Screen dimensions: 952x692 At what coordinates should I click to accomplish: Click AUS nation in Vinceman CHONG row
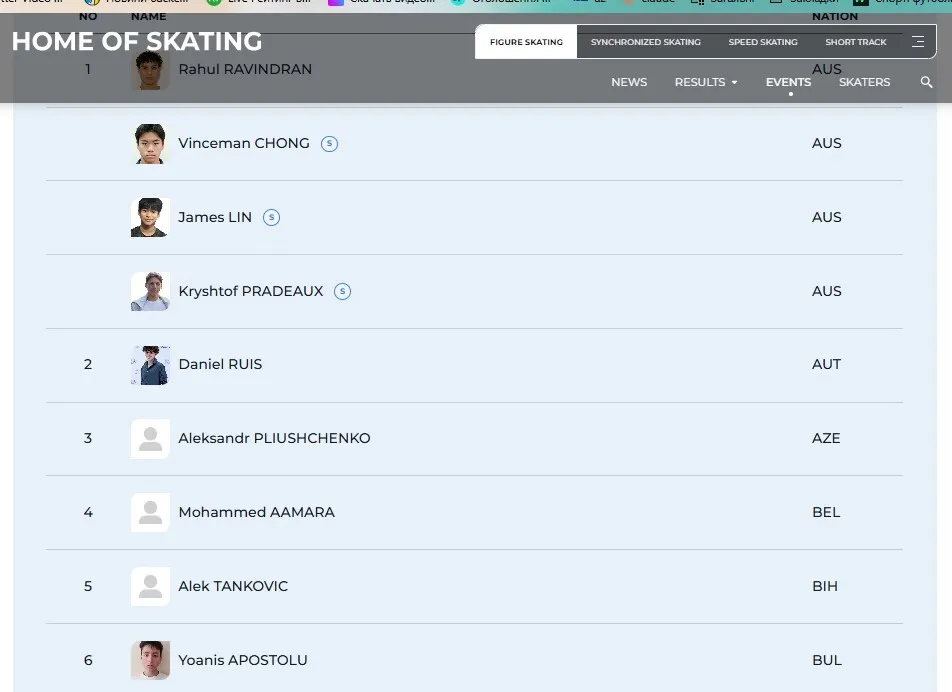(x=826, y=143)
